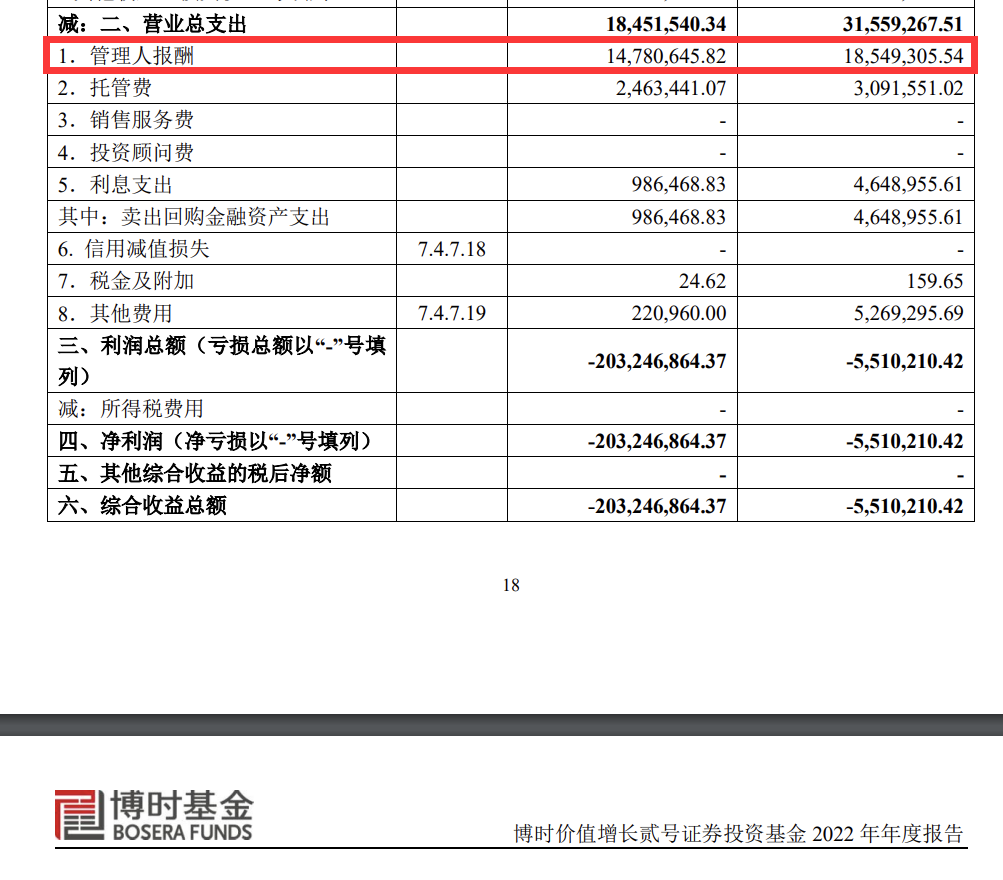This screenshot has width=1003, height=880.
Task: Click -203,246,864.37 in the 综合收益总额 row
Action: [x=657, y=506]
